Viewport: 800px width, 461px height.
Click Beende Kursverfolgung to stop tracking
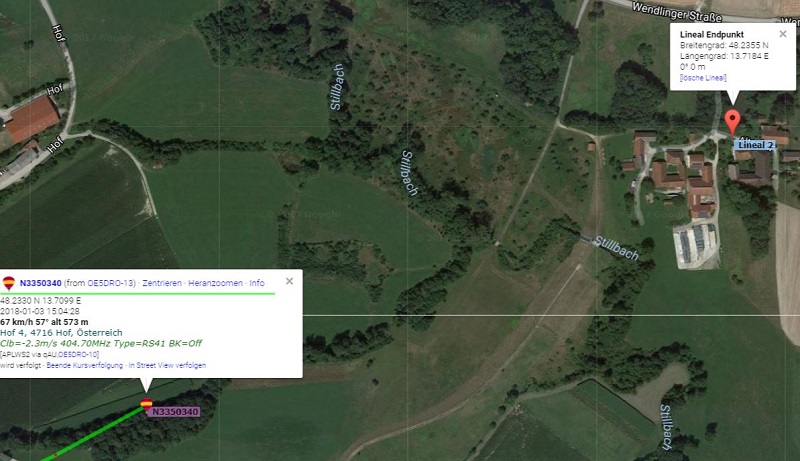tap(85, 366)
